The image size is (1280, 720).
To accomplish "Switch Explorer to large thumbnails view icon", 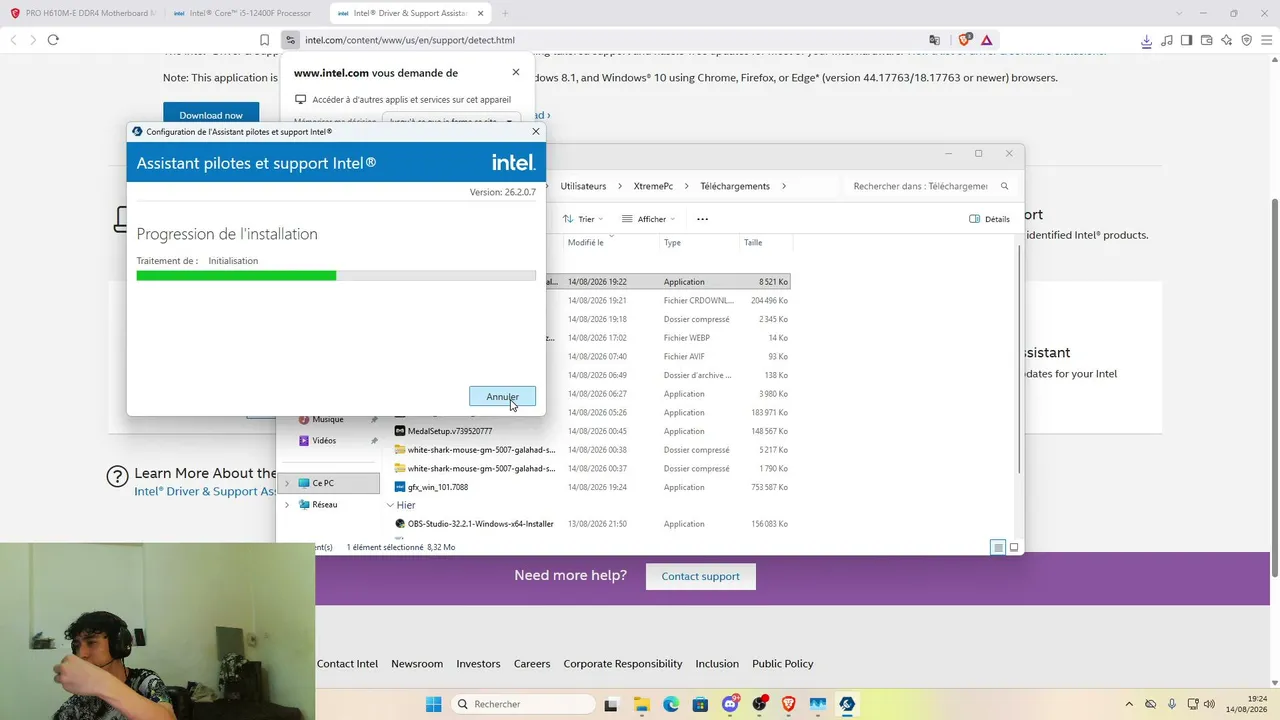I will pos(1014,547).
